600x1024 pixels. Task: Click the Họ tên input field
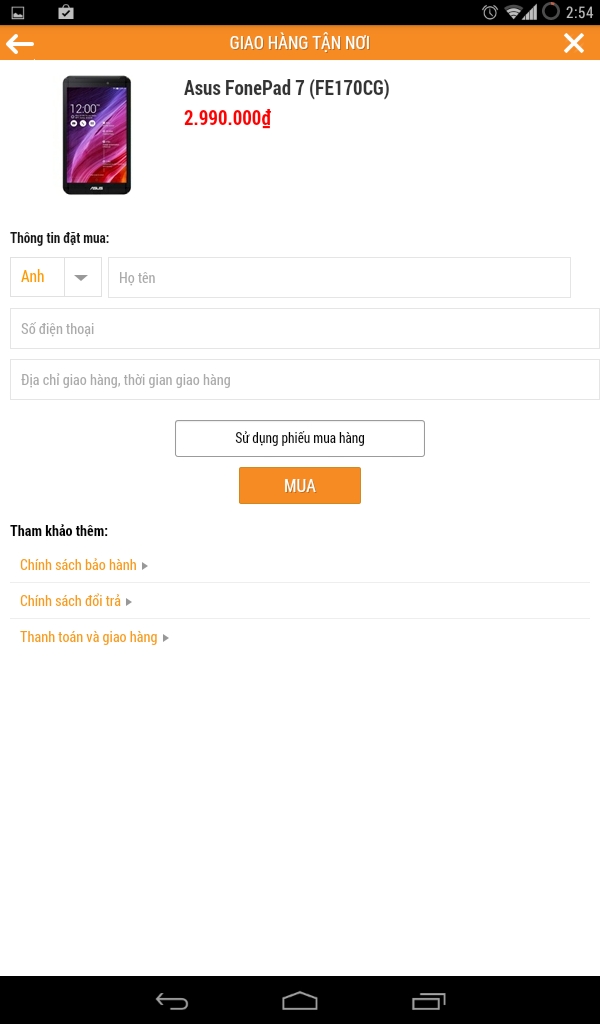pyautogui.click(x=339, y=277)
